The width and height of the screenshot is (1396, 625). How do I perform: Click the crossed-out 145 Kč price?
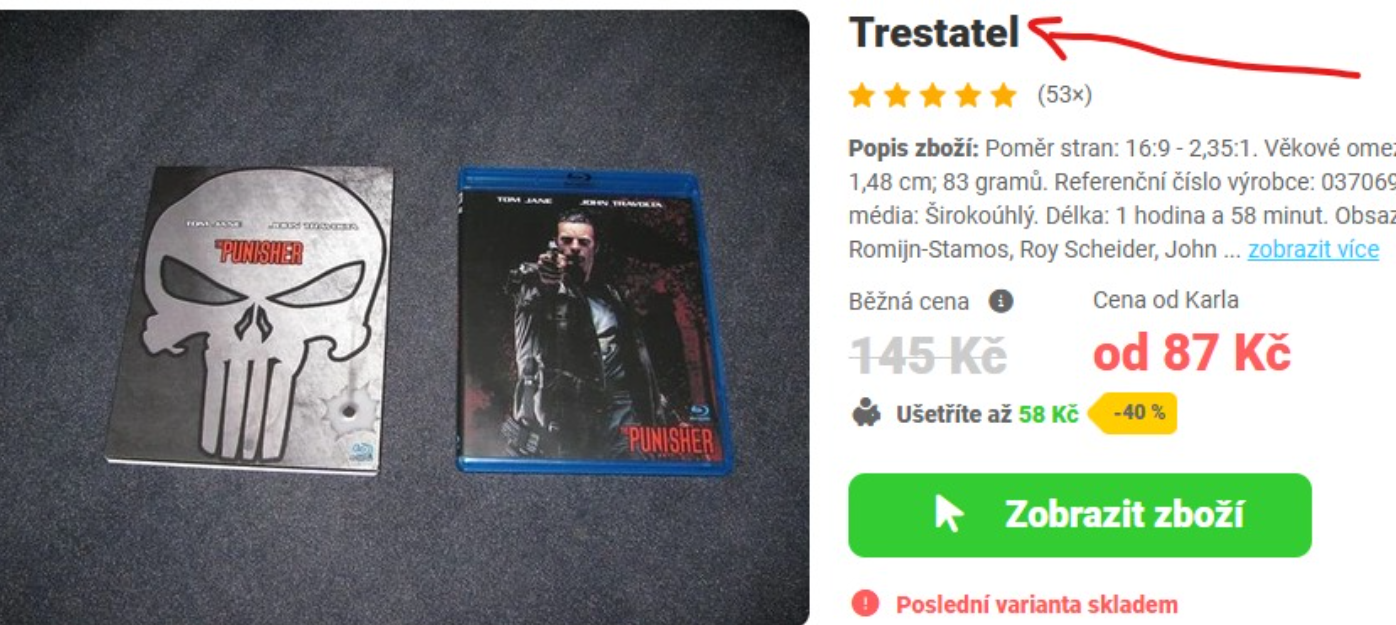pyautogui.click(x=928, y=356)
